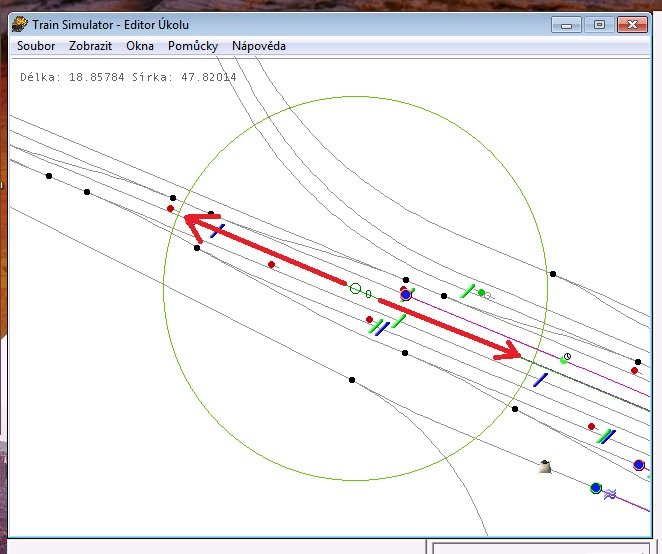The image size is (662, 554).
Task: Select the blue slash marker beside left arrowhead
Action: click(217, 230)
